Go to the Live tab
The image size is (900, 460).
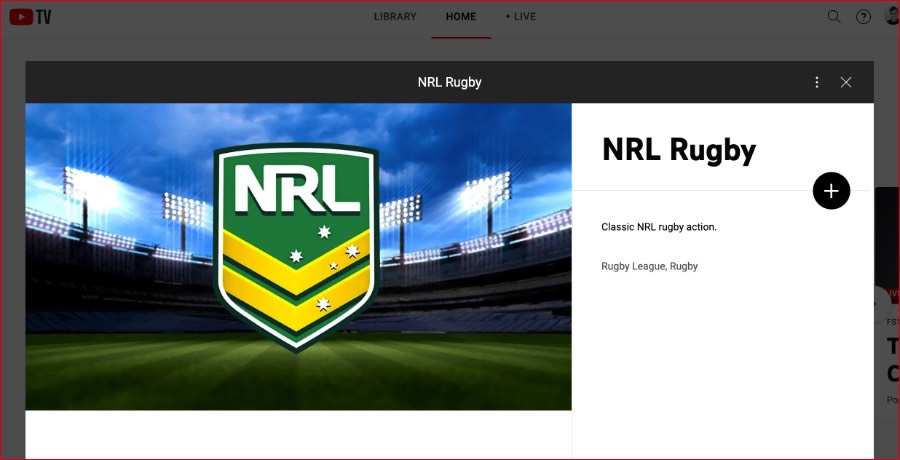(x=521, y=17)
